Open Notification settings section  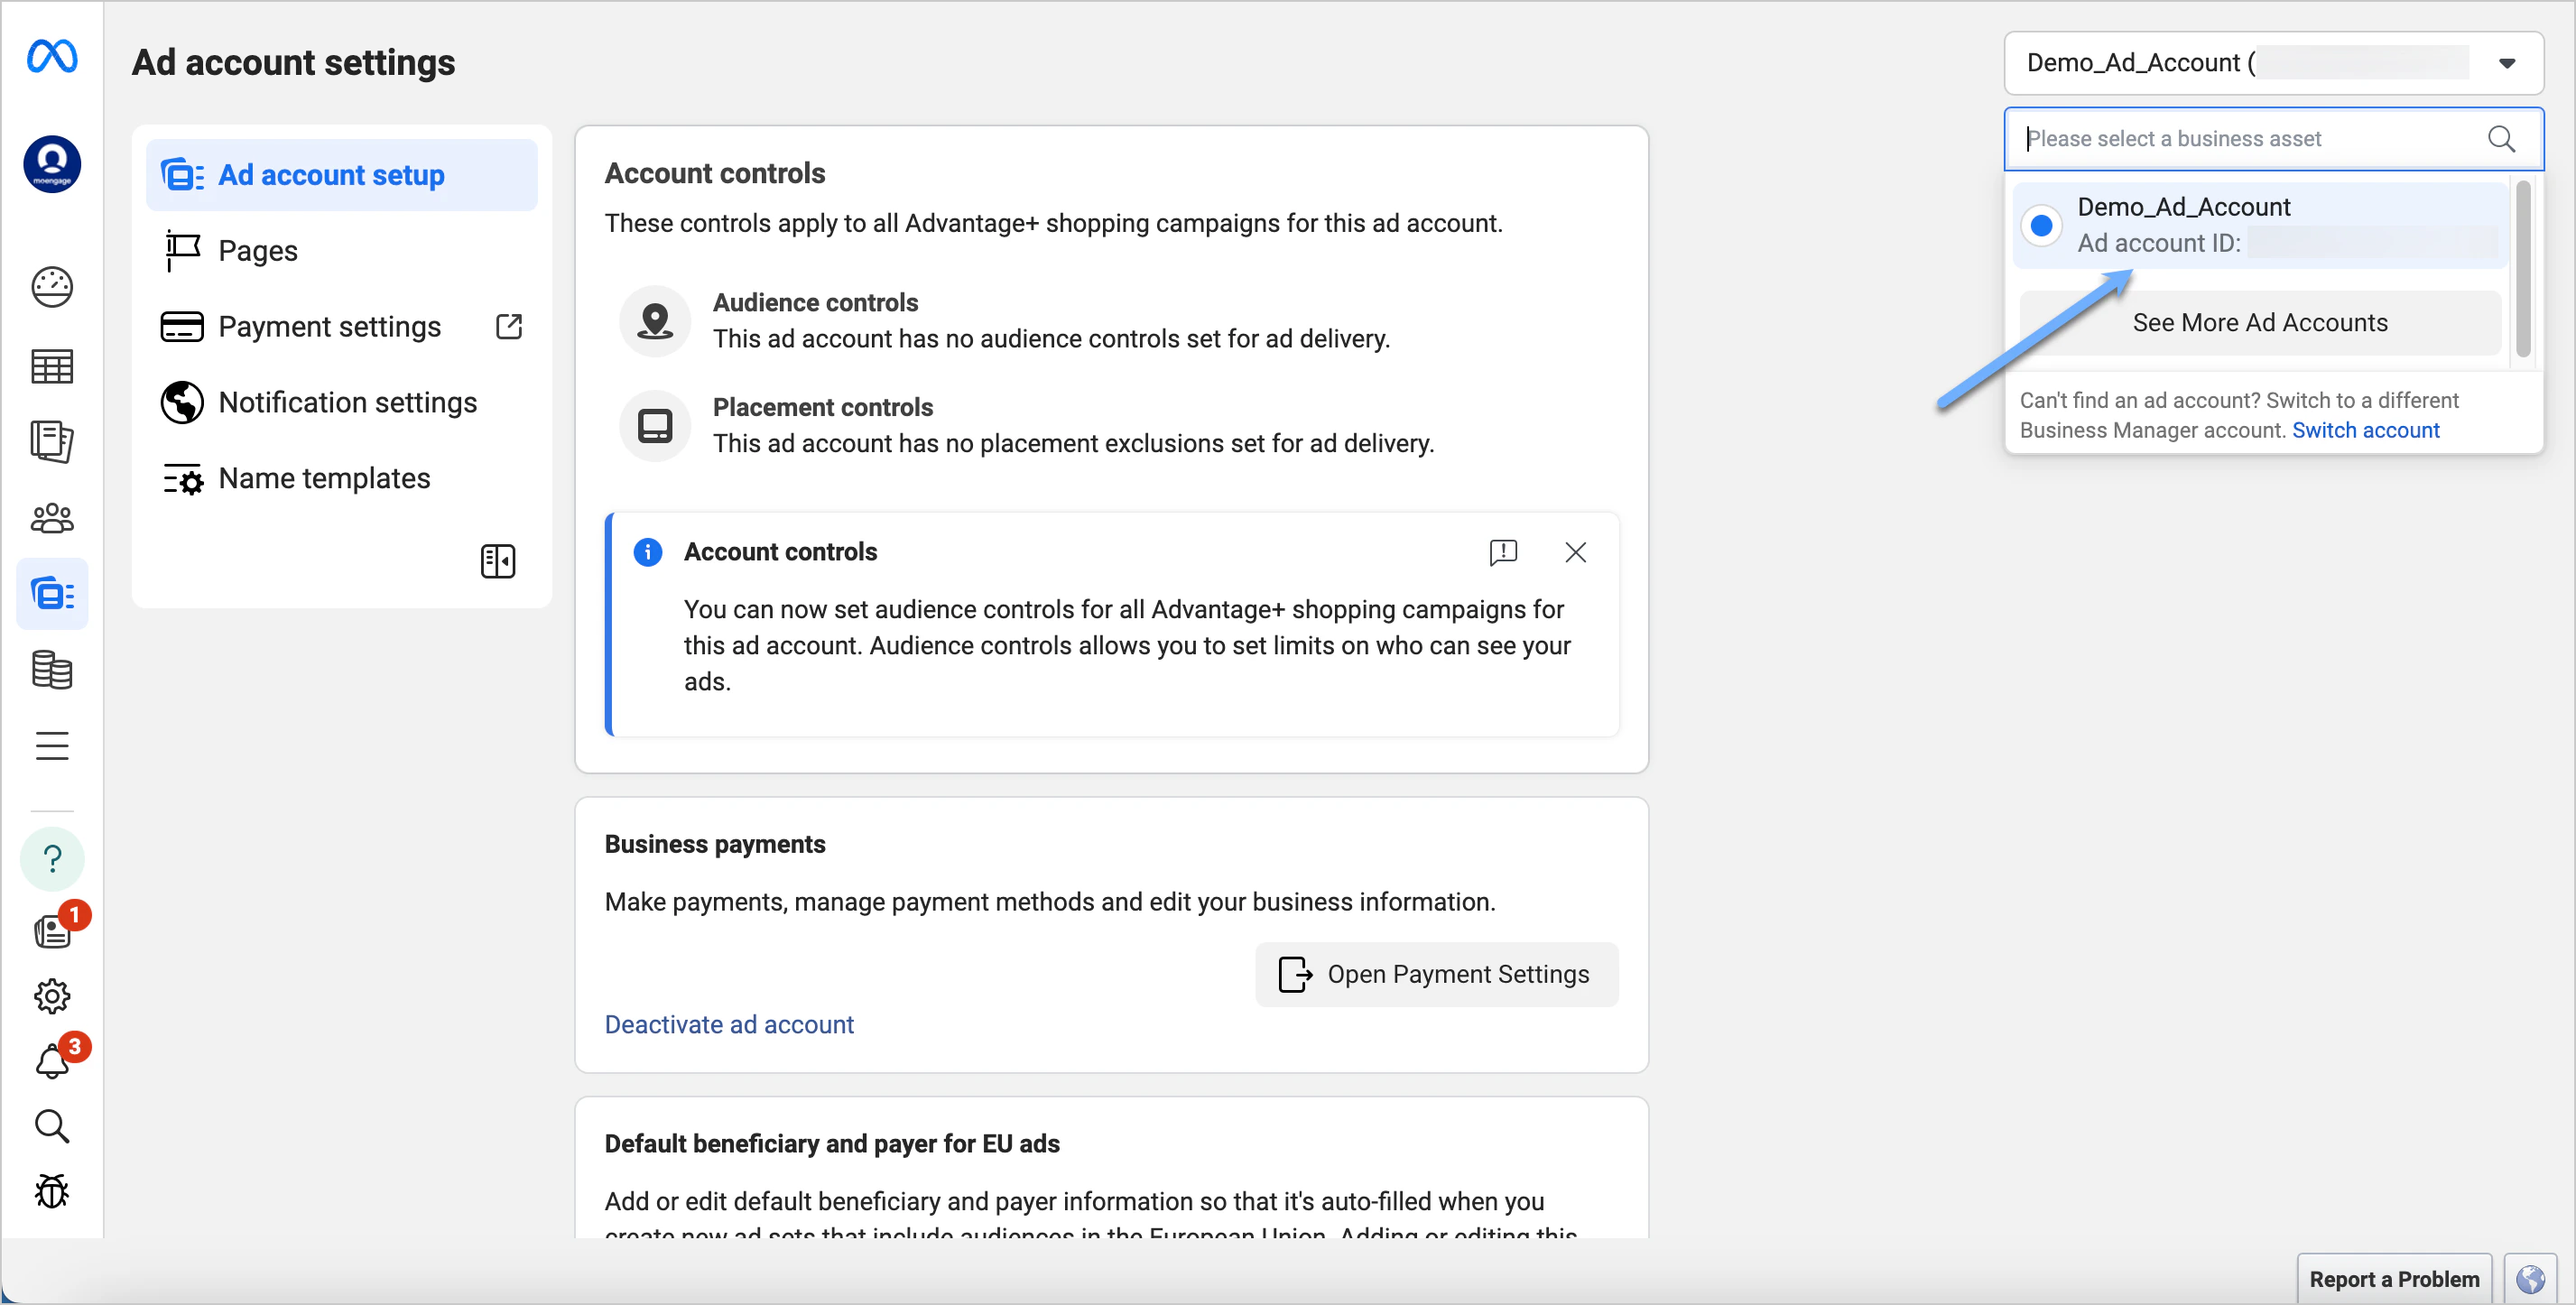pyautogui.click(x=347, y=402)
